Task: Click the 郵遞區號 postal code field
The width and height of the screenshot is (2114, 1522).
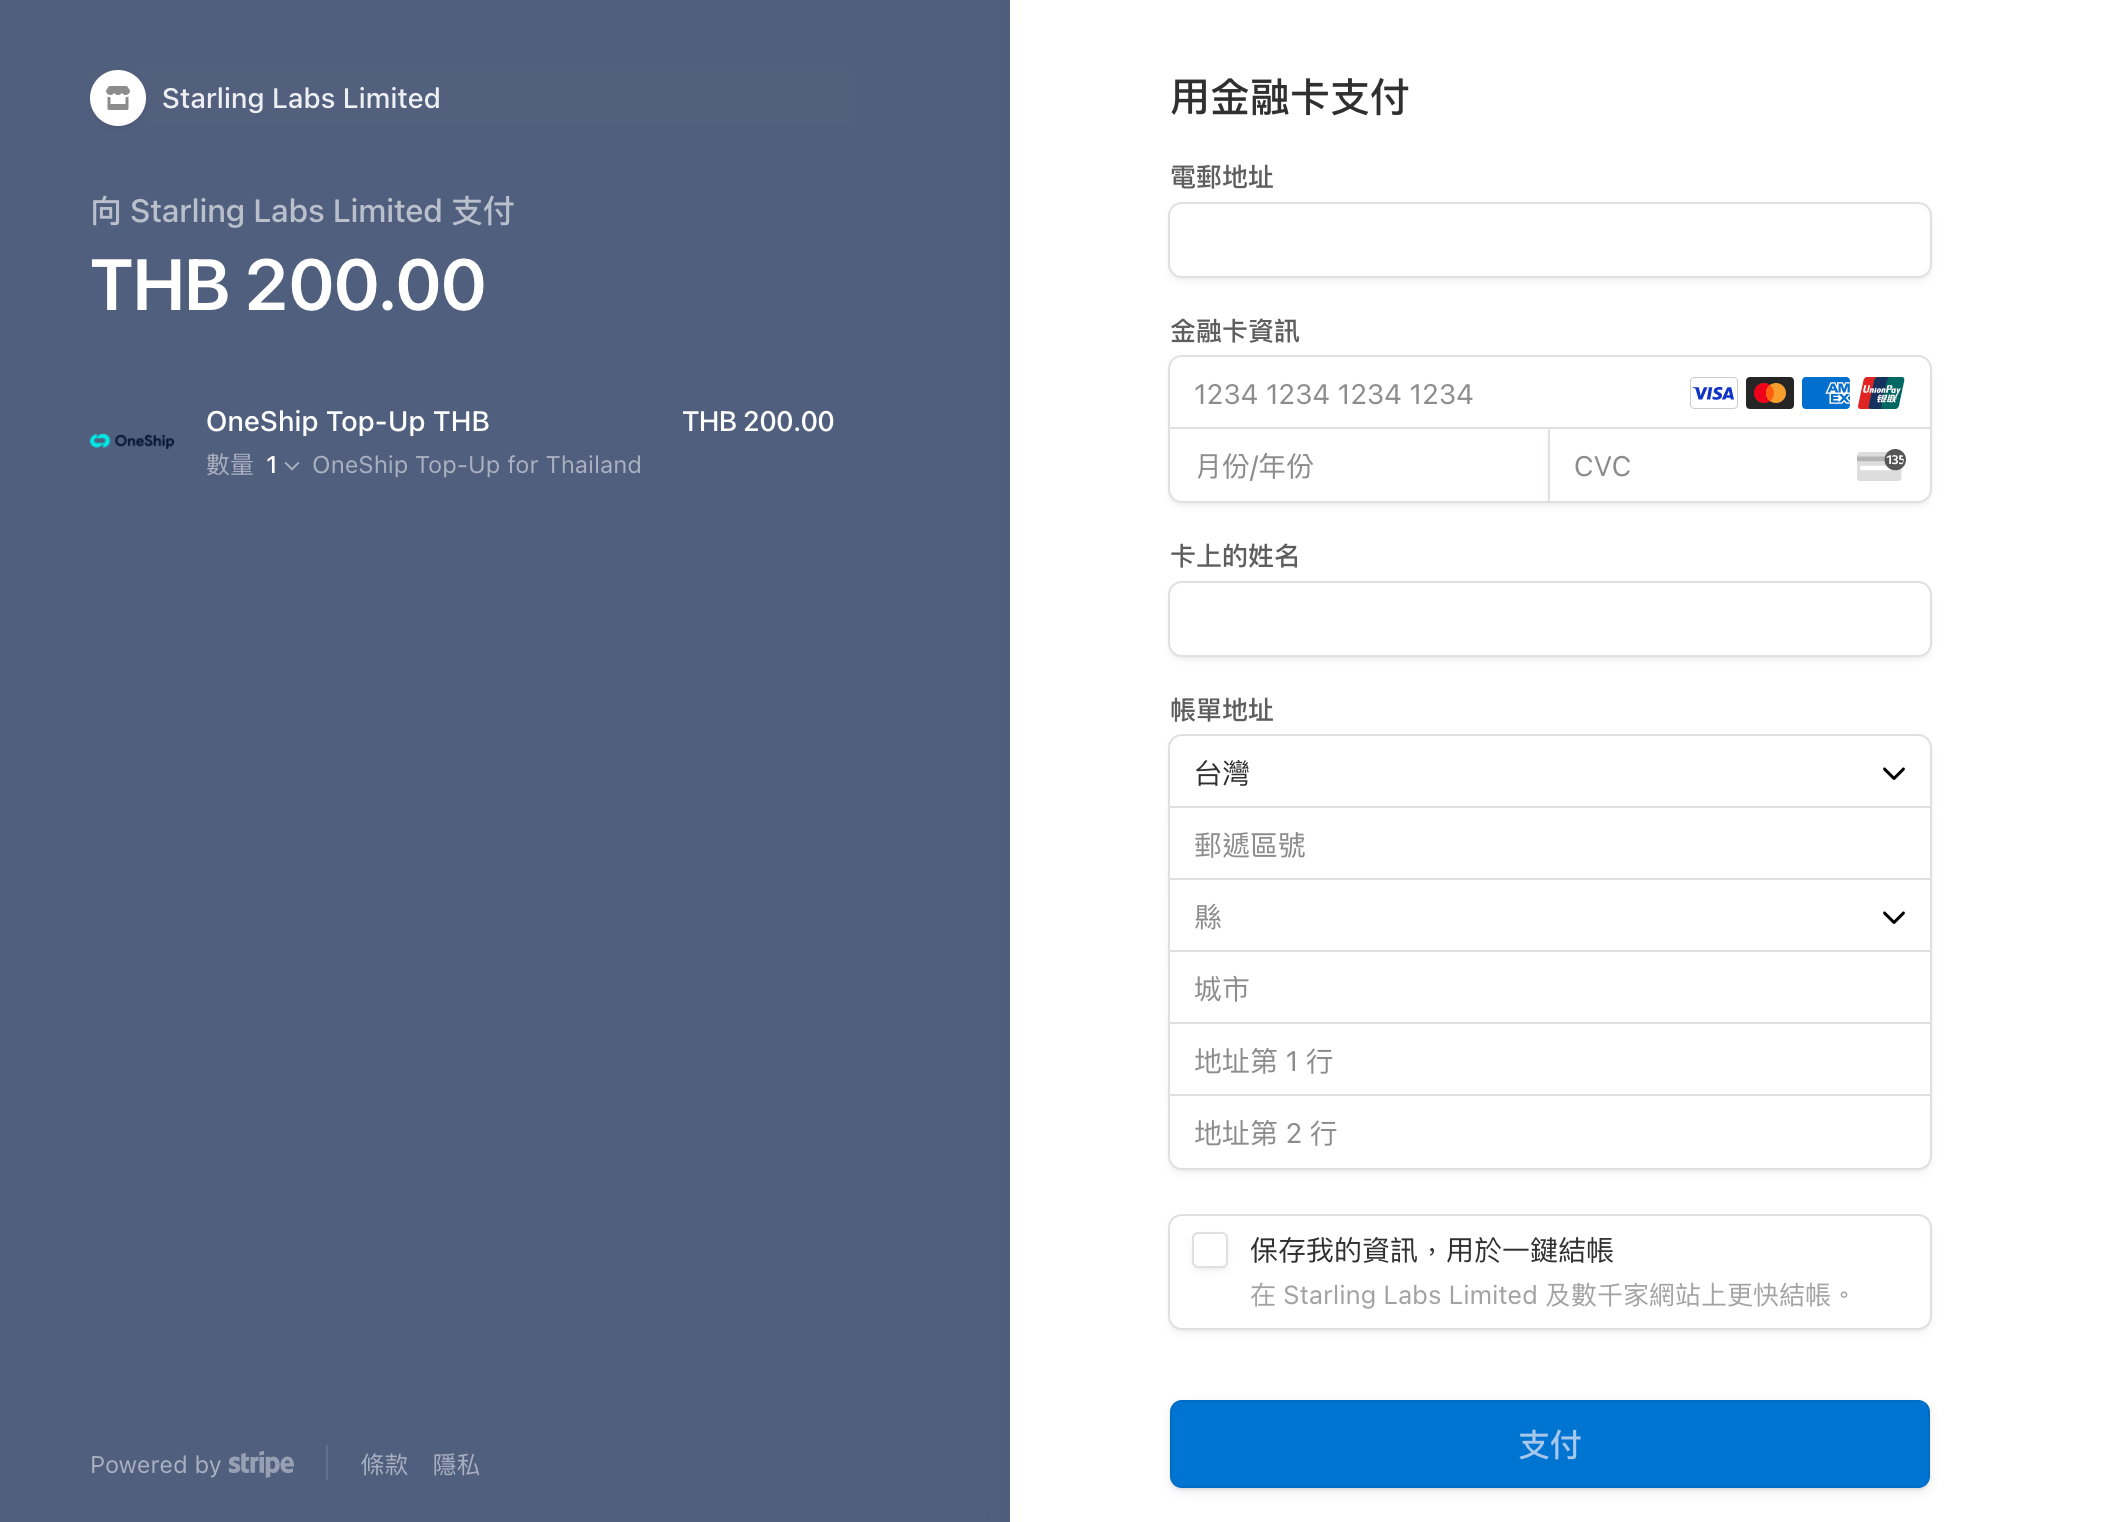Action: (1549, 844)
